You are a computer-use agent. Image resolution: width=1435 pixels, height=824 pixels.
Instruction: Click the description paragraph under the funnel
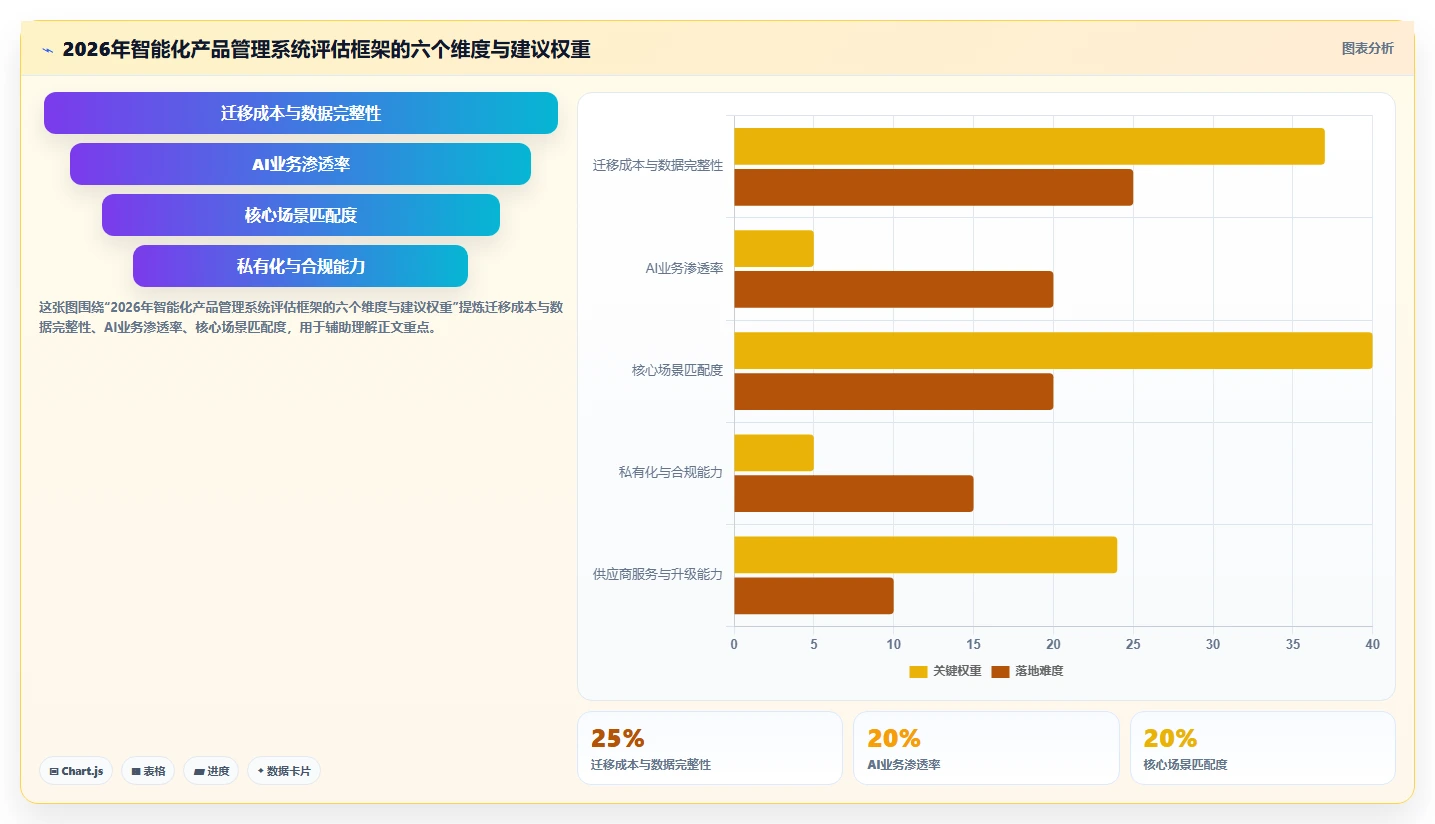pyautogui.click(x=301, y=317)
